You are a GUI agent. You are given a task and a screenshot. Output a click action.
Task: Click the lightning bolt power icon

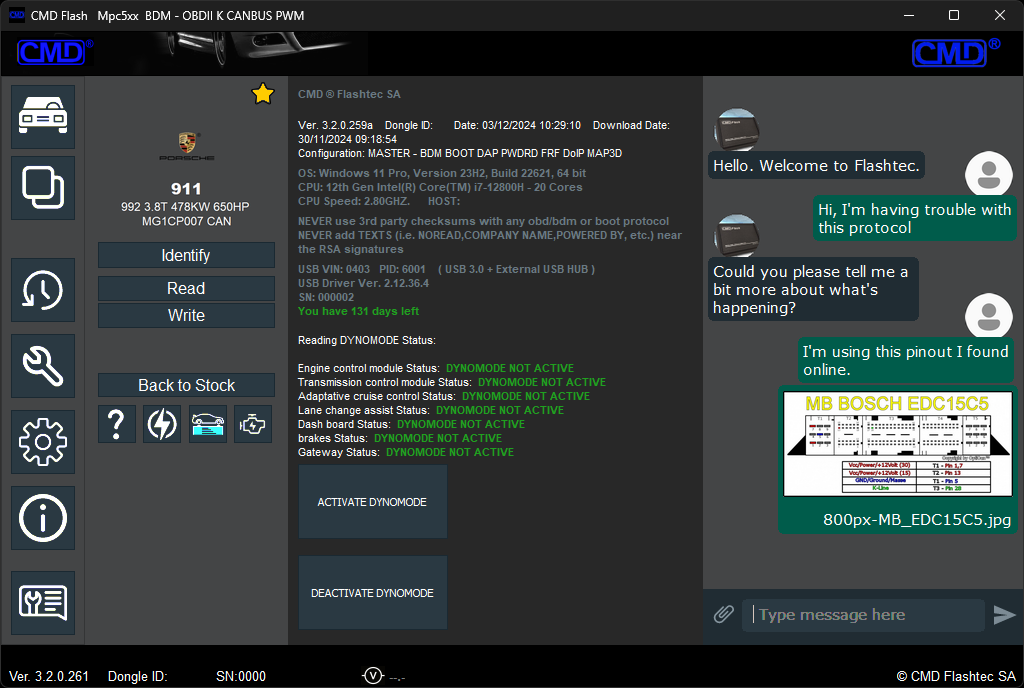[162, 424]
